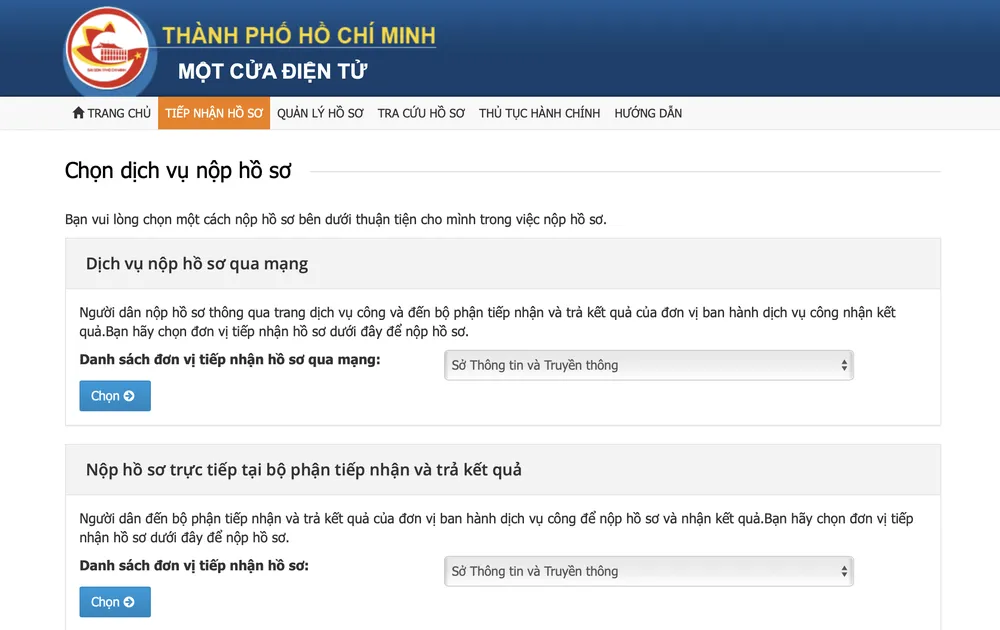The height and width of the screenshot is (630, 1000).
Task: Open the THỦ TỤC HÀNH CHÍNH menu item
Action: tap(539, 113)
